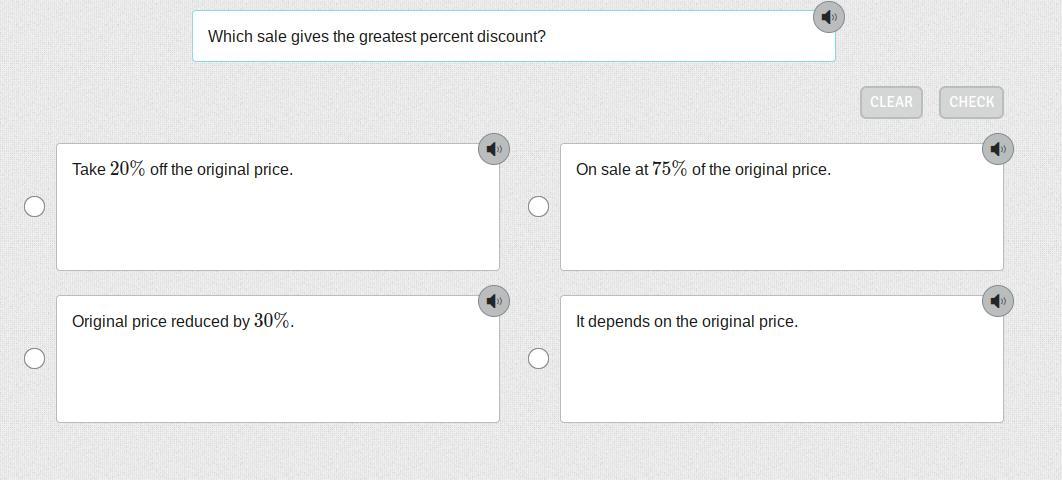
Task: Click the 75% math value in sale option
Action: click(670, 169)
